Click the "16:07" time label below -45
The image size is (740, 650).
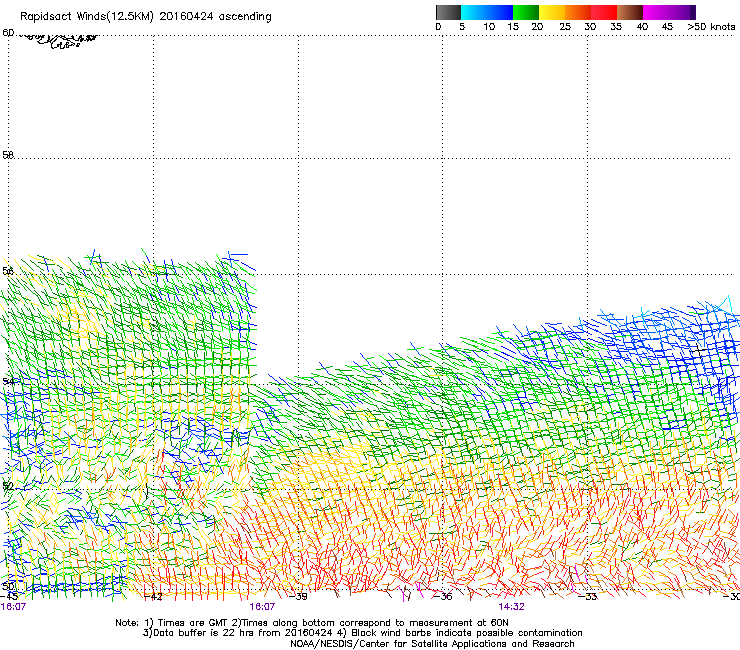click(13, 607)
